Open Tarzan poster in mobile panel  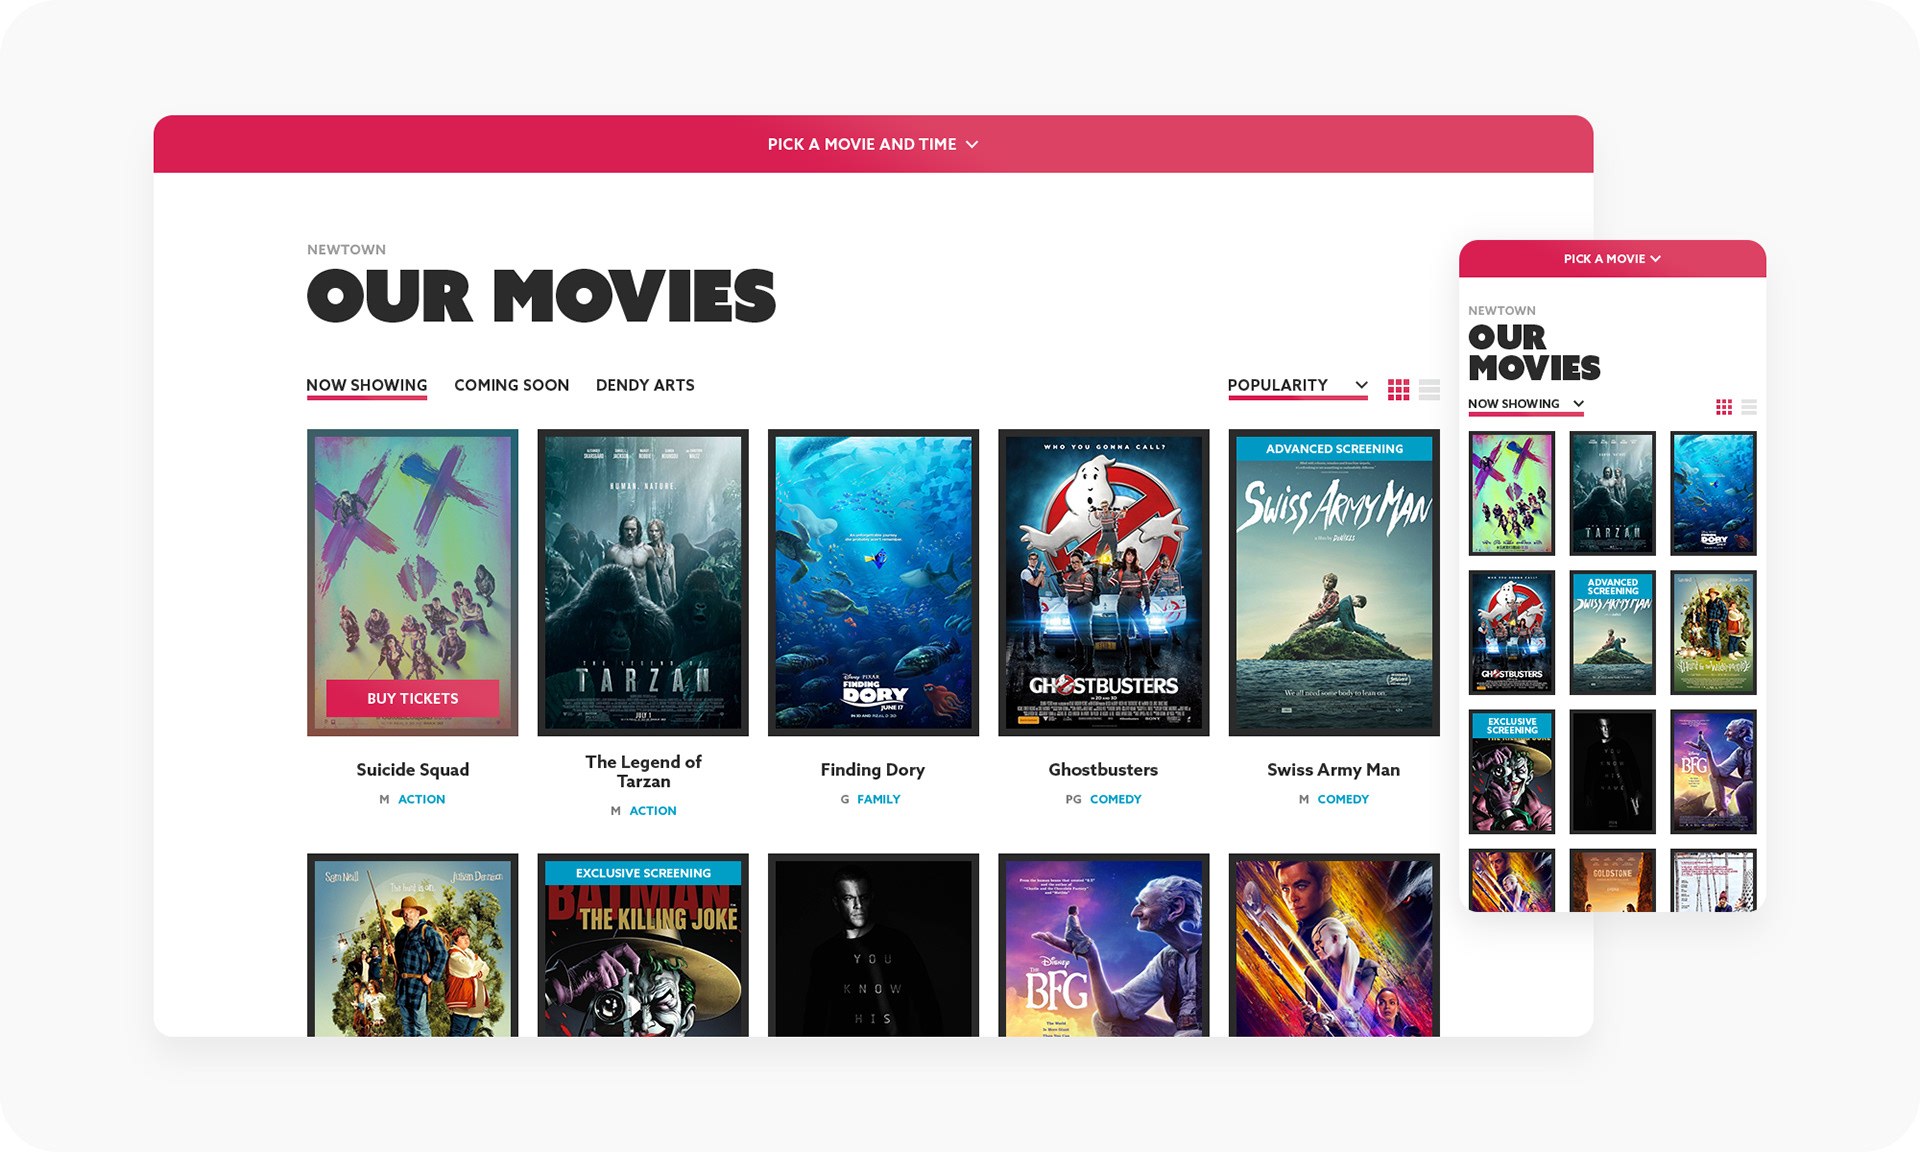[1612, 493]
